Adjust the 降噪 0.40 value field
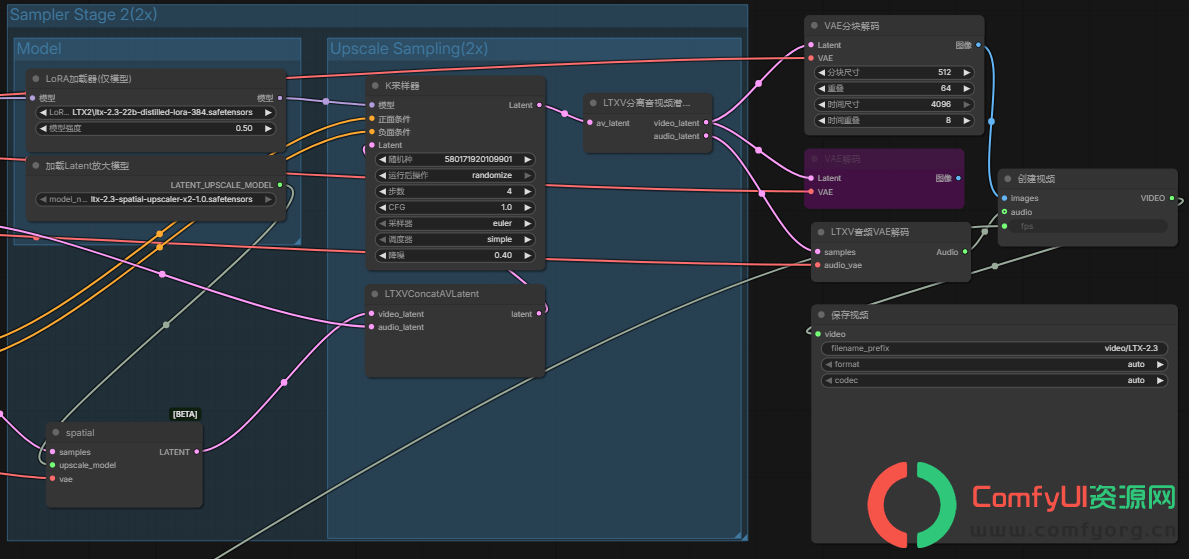1189x559 pixels. 455,256
